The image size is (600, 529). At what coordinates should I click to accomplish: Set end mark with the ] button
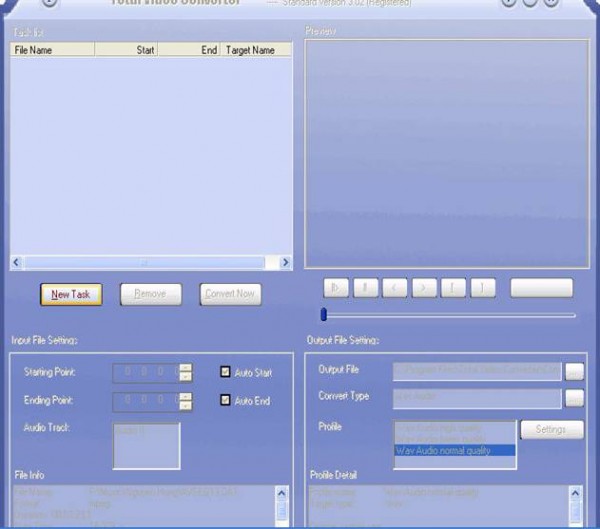[483, 288]
